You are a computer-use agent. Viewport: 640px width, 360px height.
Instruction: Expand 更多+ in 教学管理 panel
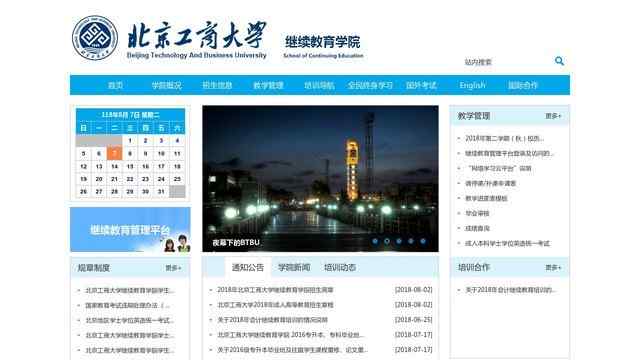553,116
